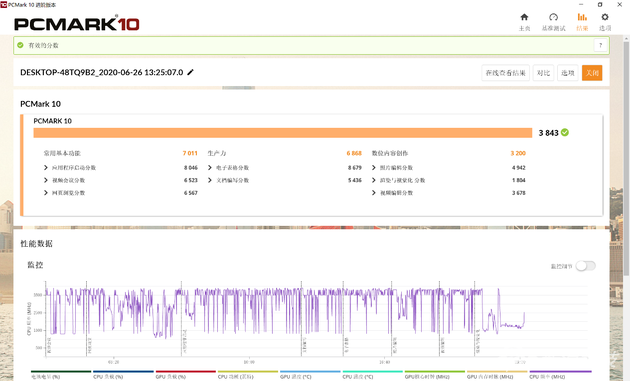Click the view results online button
The image size is (630, 381).
point(505,73)
